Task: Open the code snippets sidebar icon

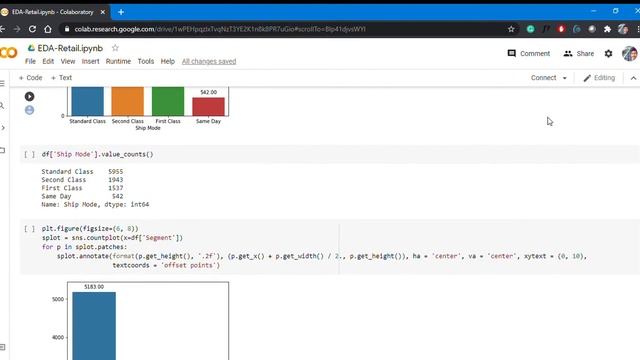Action: [x=2, y=128]
